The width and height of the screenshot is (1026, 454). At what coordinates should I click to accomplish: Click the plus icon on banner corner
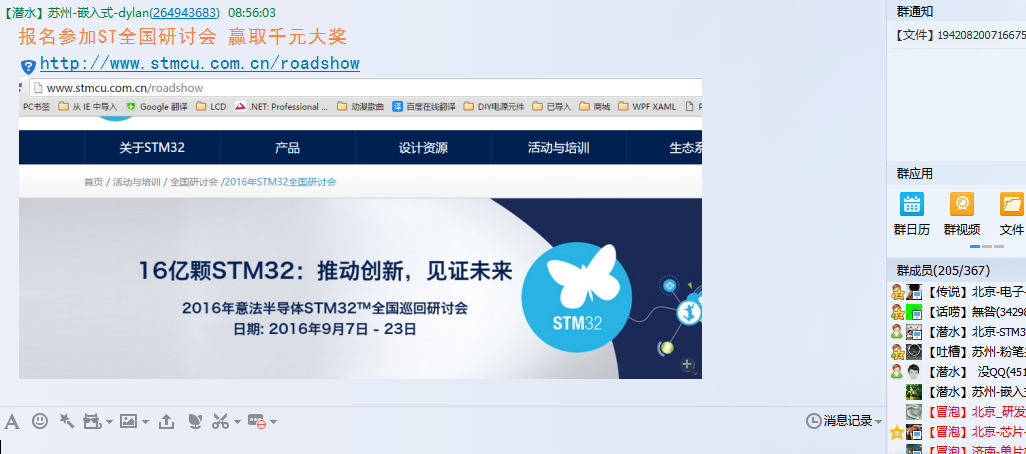(x=687, y=364)
